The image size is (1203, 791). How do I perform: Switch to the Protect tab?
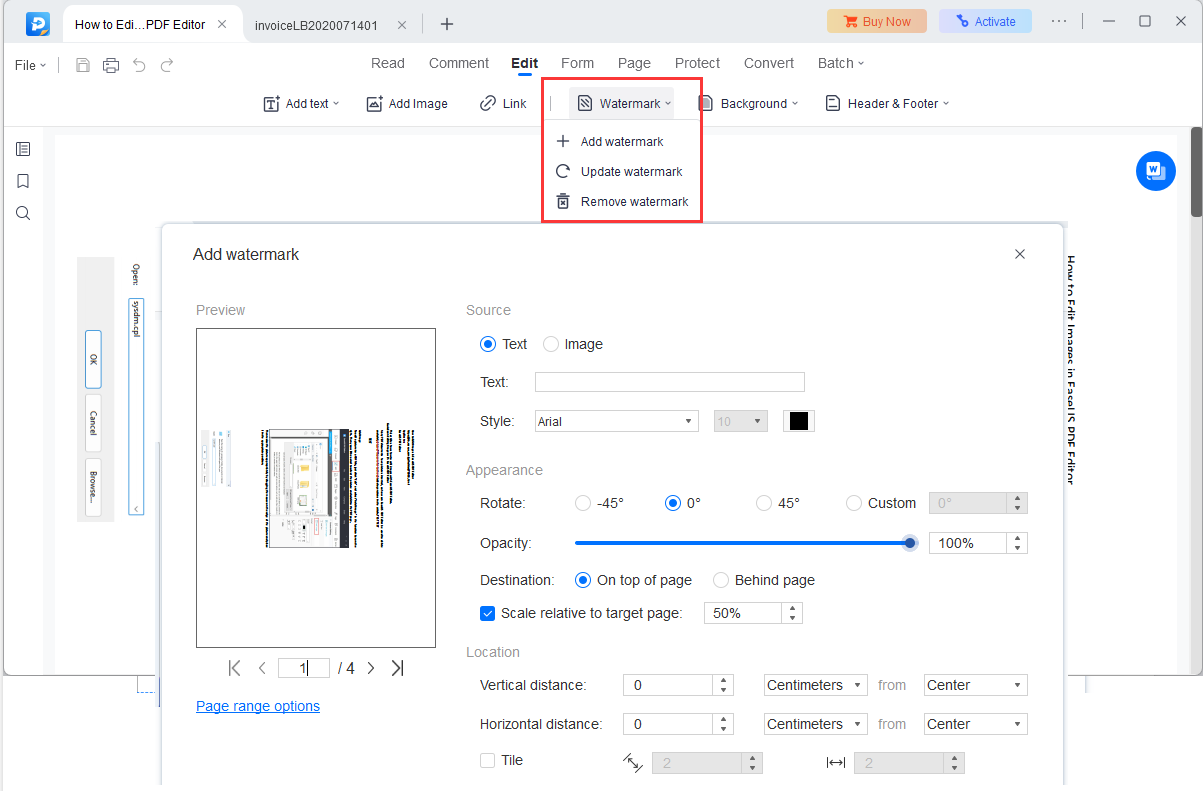[697, 63]
